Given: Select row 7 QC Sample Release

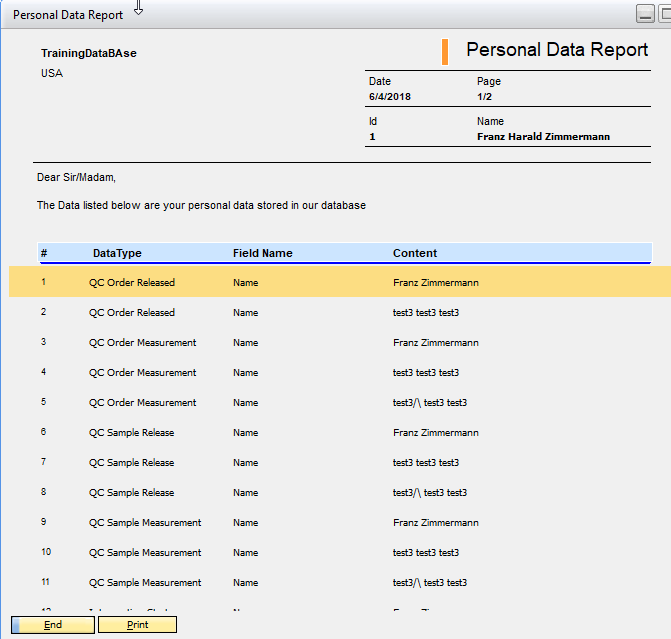Looking at the screenshot, I should [x=131, y=463].
